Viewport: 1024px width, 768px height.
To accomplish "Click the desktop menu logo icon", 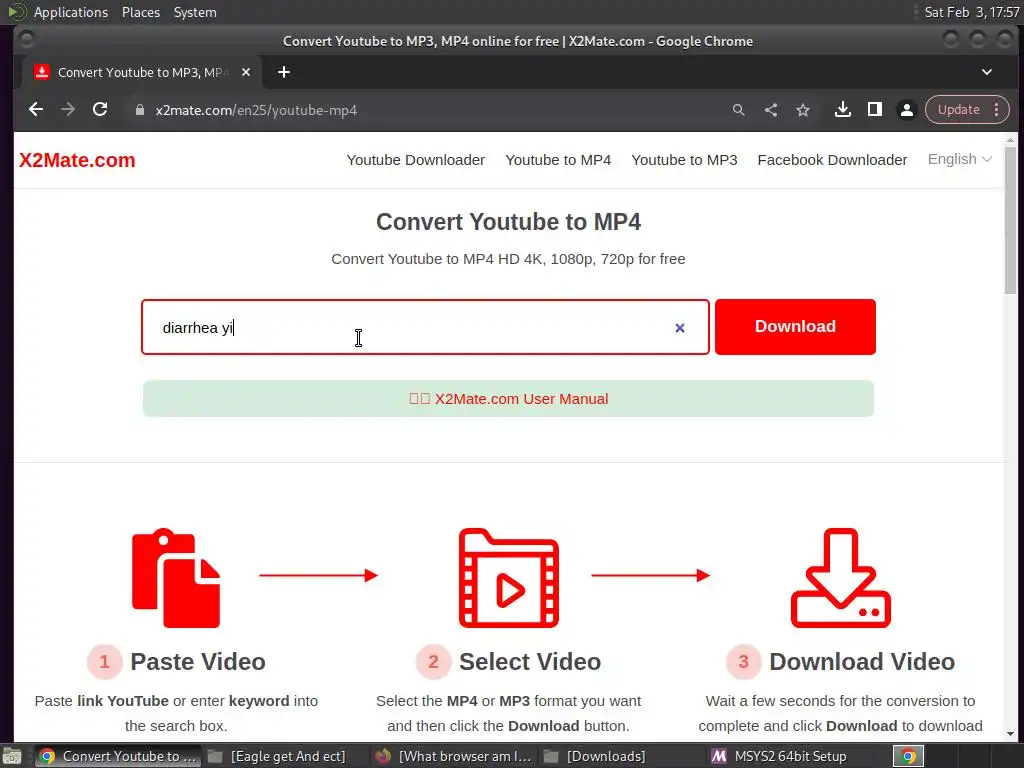I will coord(16,12).
